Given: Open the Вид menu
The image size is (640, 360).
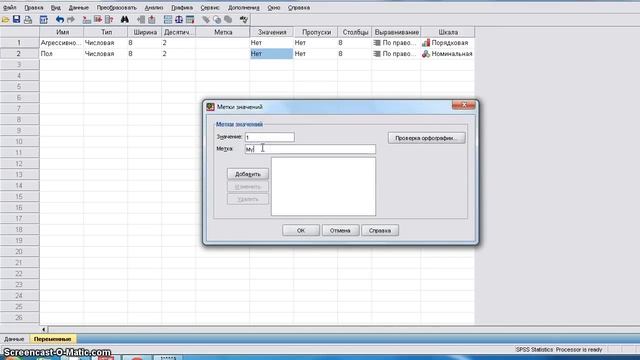Looking at the screenshot, I should (x=56, y=8).
